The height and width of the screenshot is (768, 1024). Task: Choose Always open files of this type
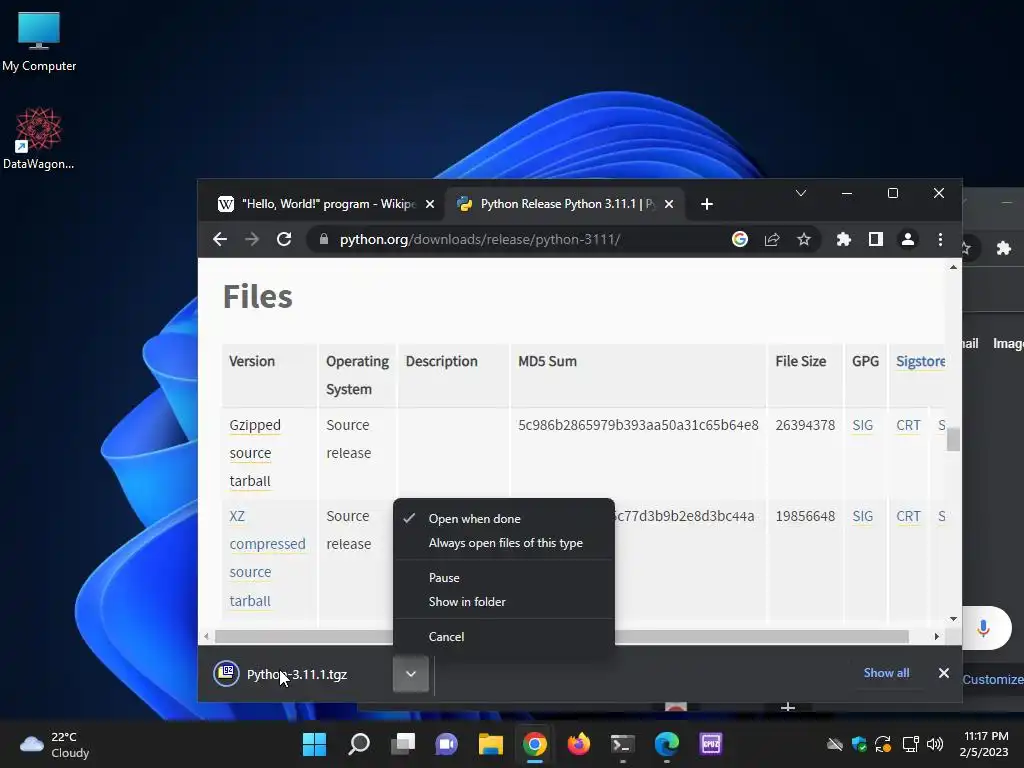(504, 543)
